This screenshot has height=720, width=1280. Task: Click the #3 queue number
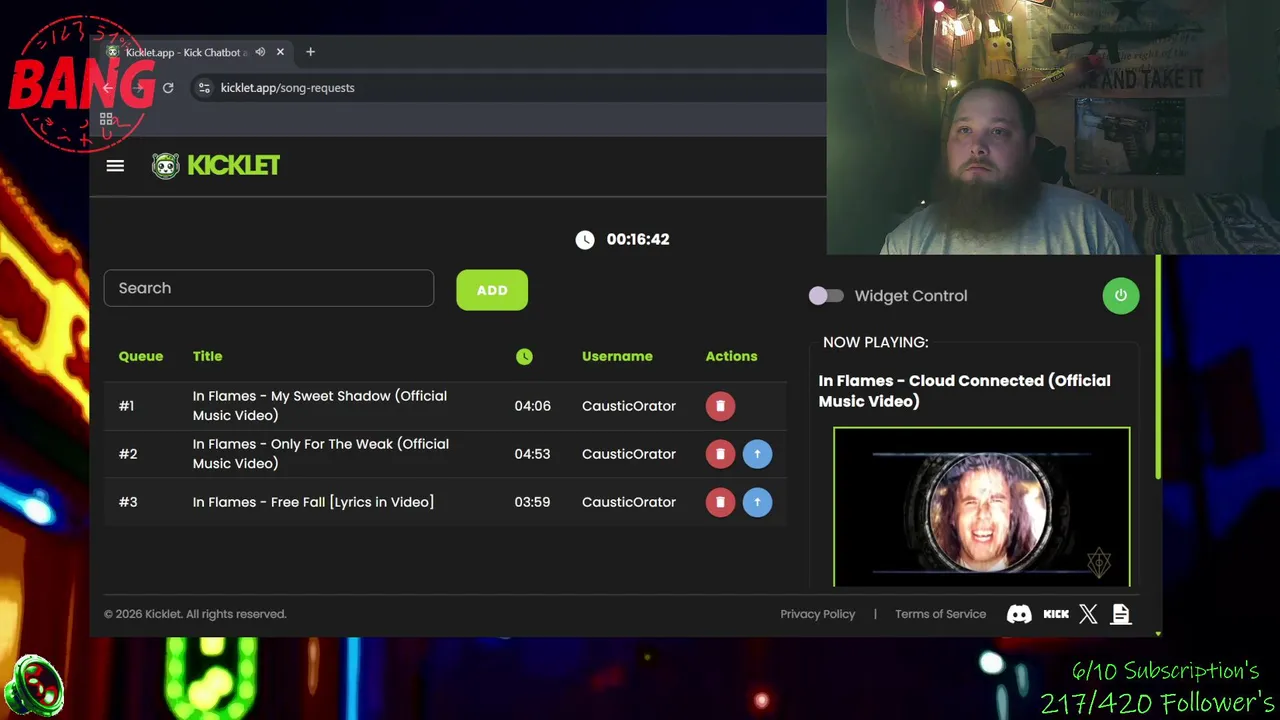coord(128,502)
